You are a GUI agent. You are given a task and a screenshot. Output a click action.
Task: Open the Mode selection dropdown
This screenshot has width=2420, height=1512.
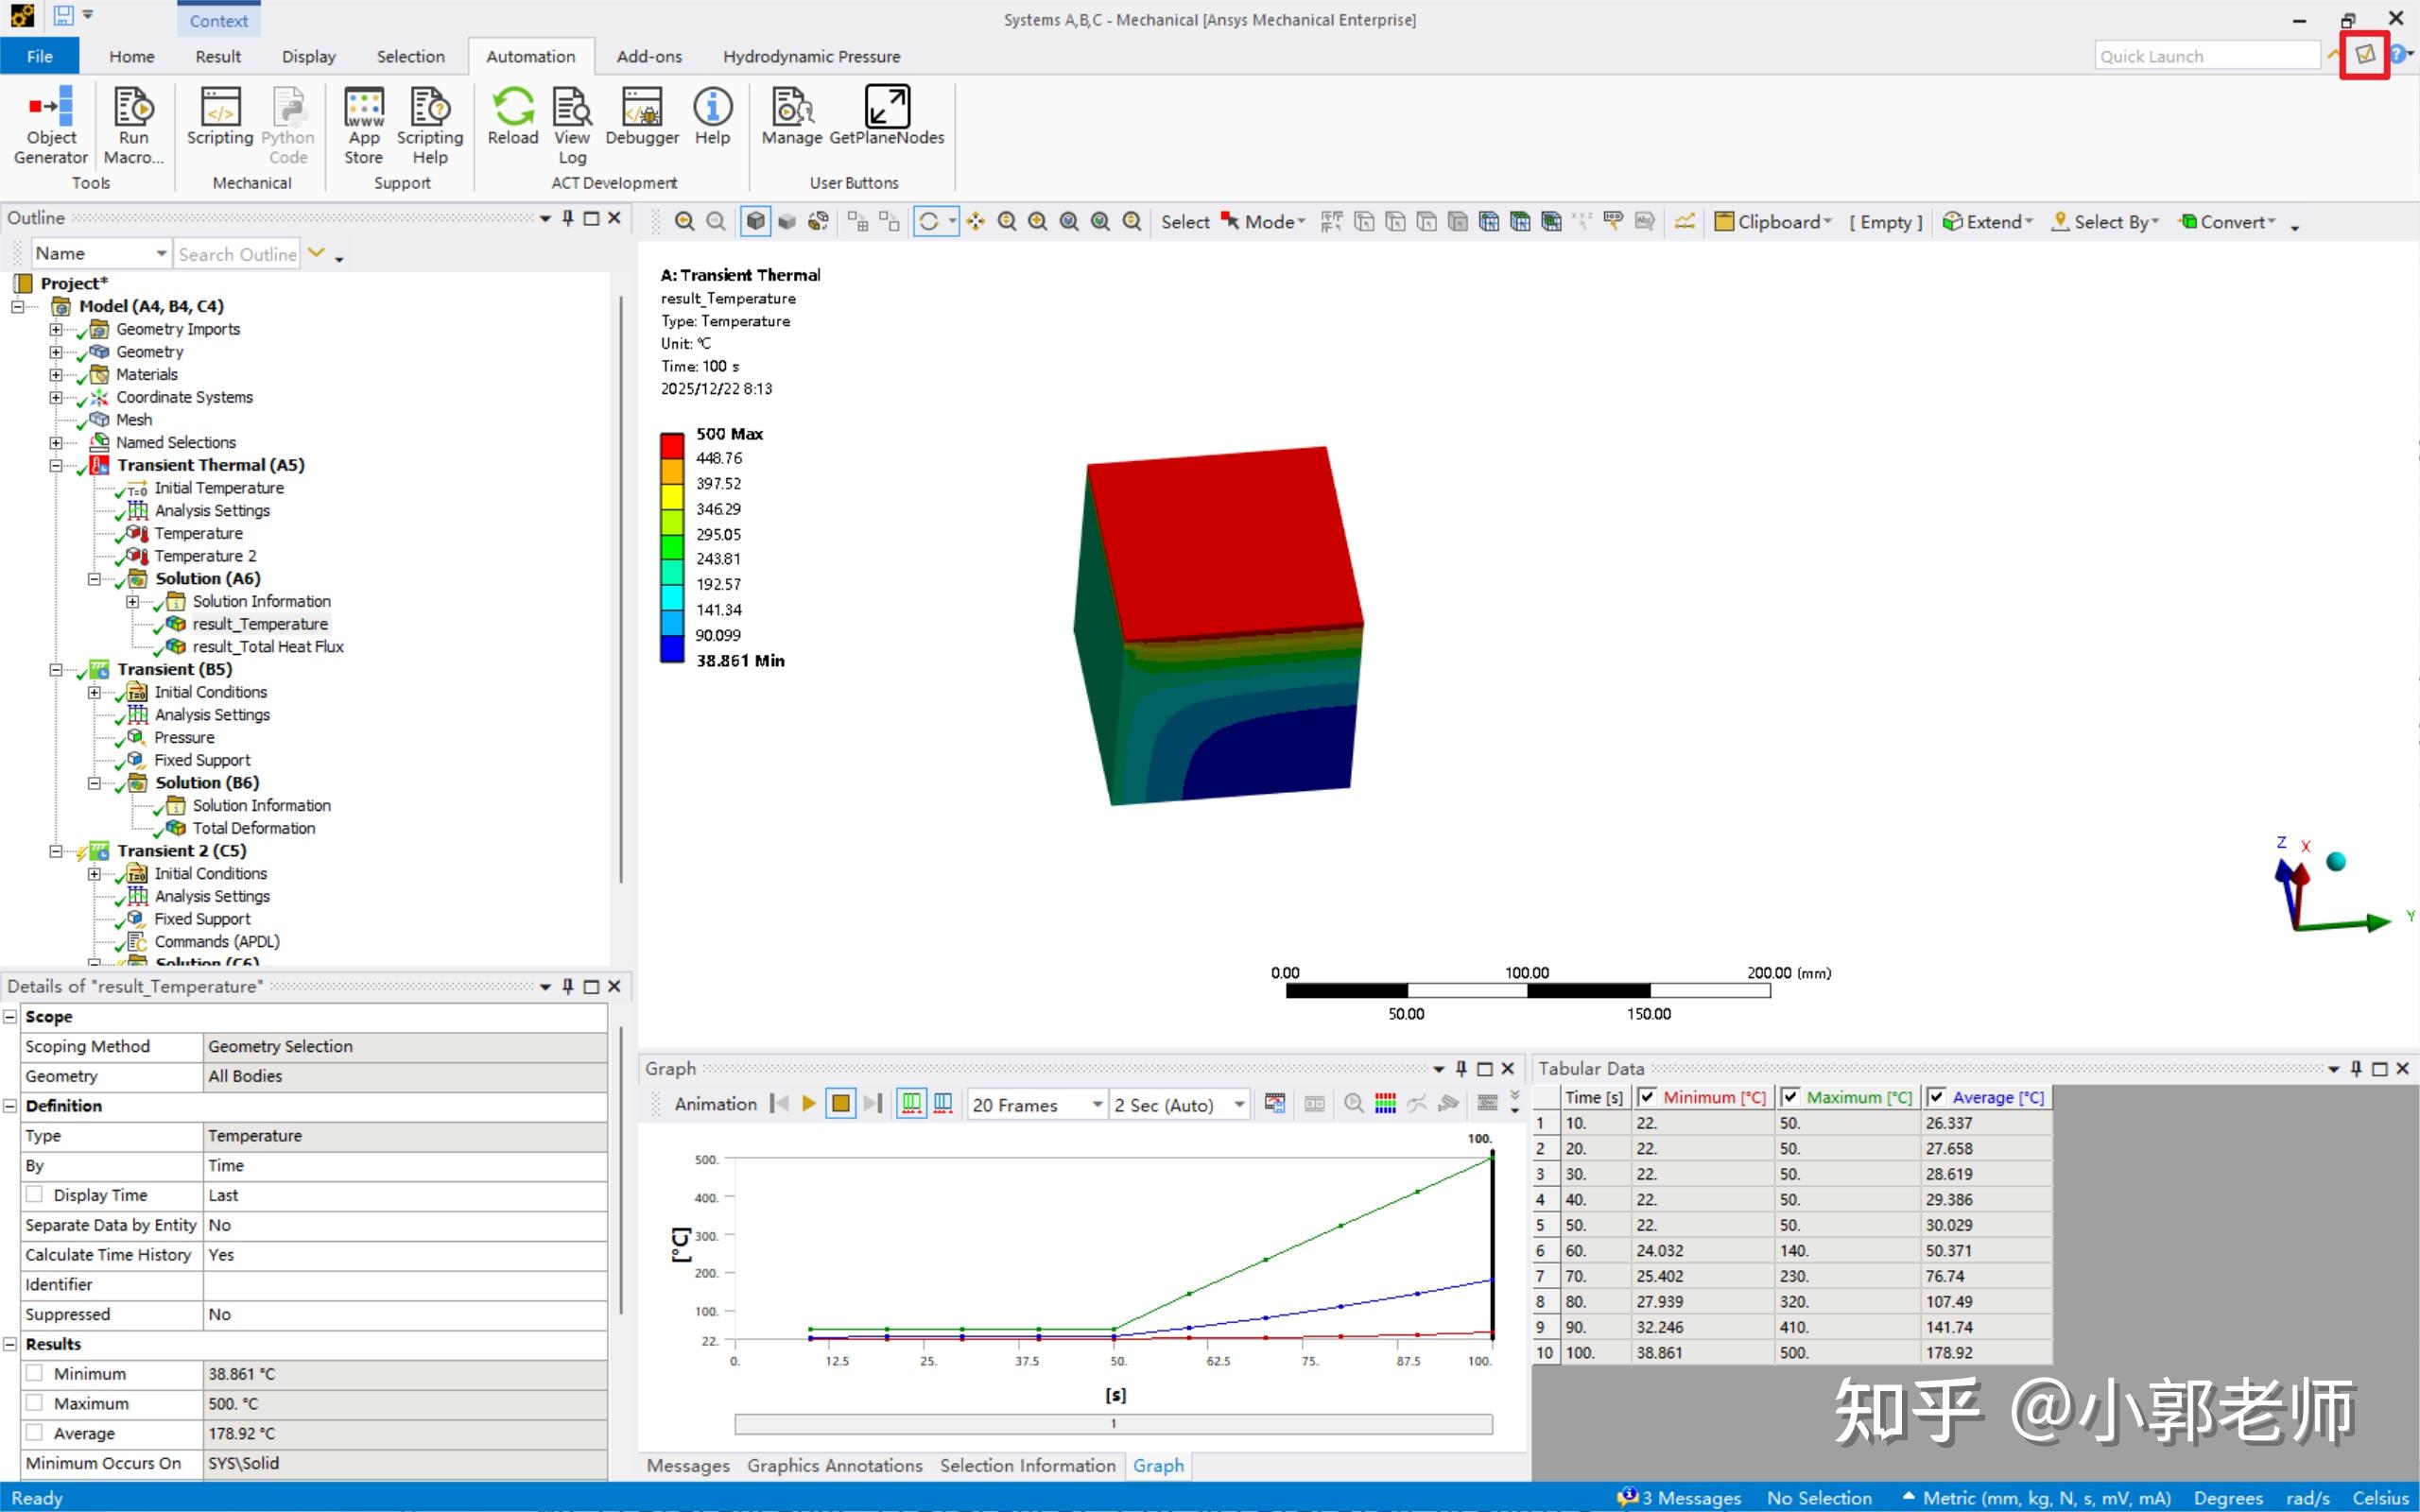[1264, 222]
